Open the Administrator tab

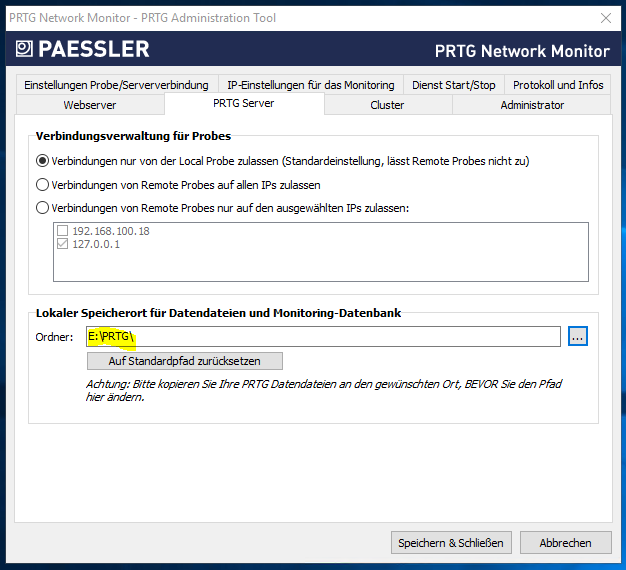pyautogui.click(x=532, y=105)
